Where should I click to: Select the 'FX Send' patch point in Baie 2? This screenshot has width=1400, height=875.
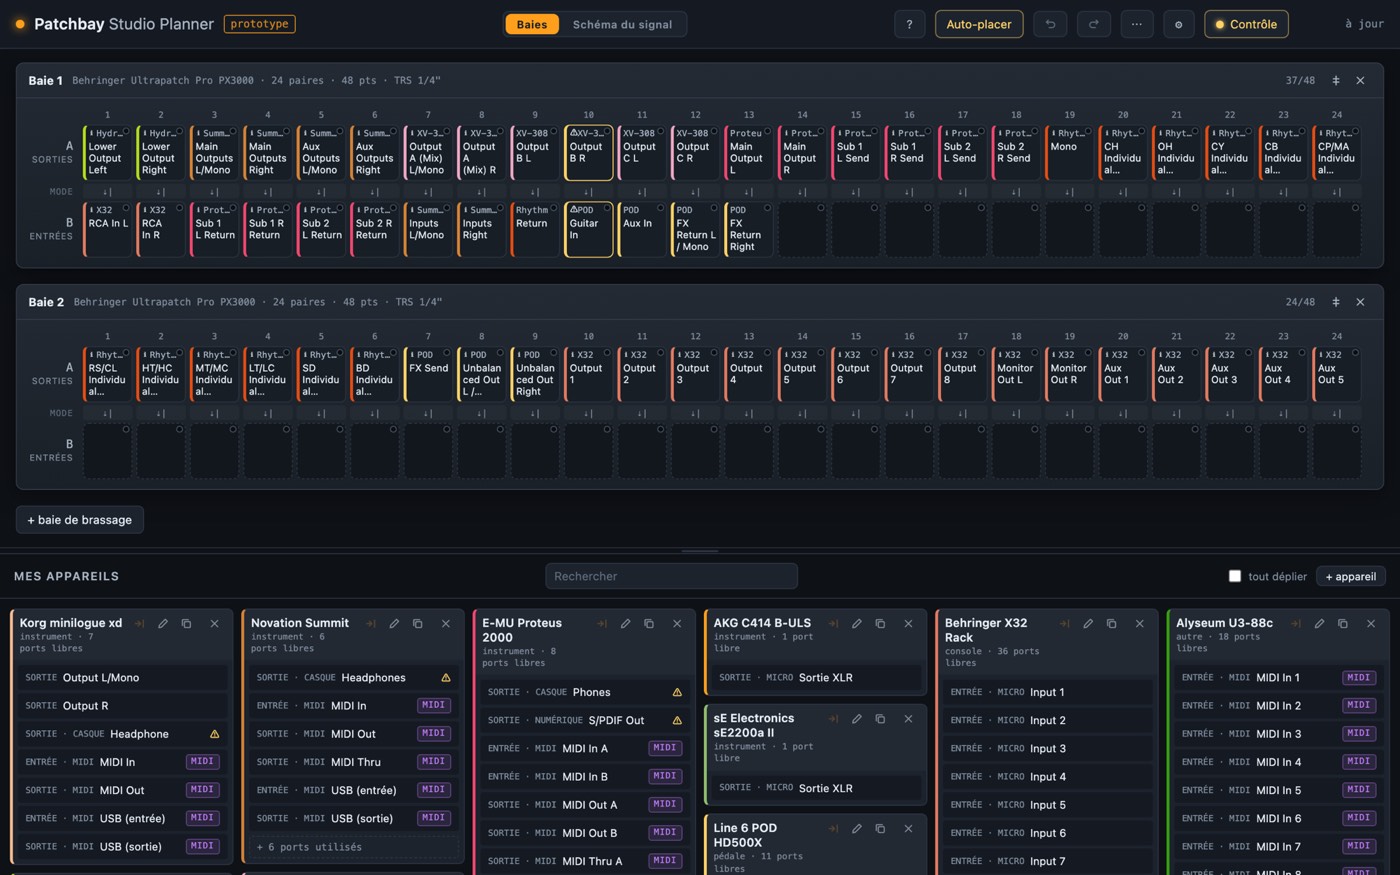point(428,374)
